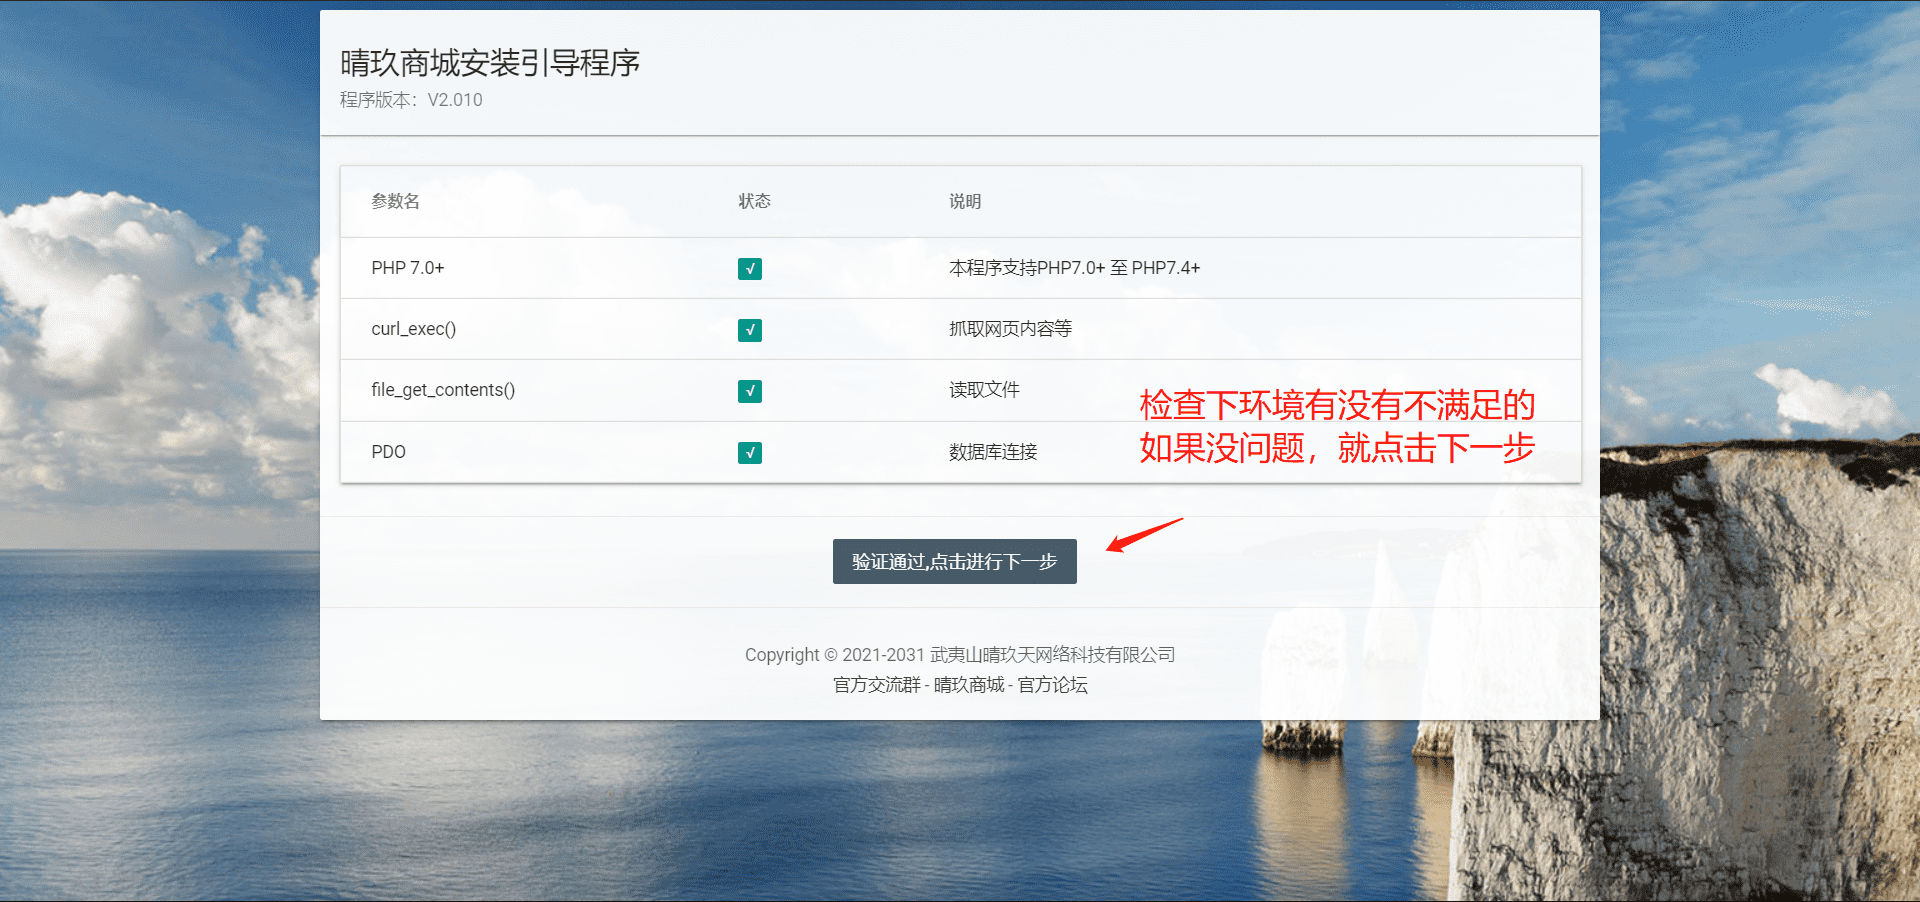Select the 参数名 column header

[x=395, y=201]
